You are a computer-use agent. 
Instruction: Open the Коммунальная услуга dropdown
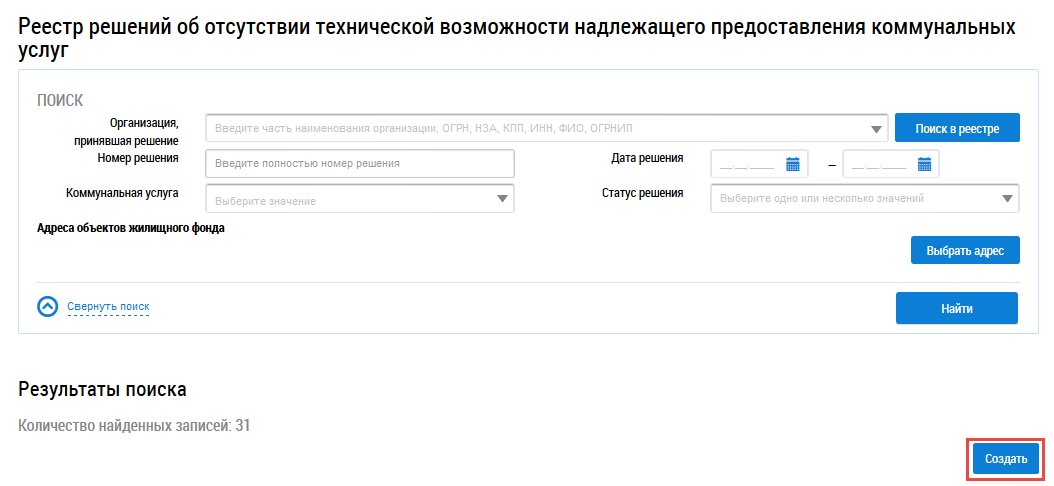360,199
